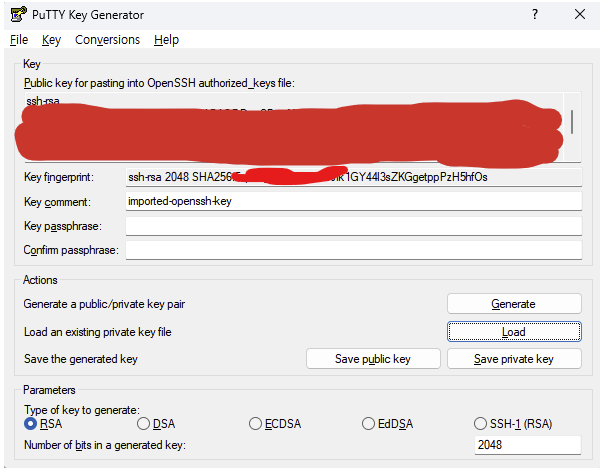
Task: Click the Load button
Action: tap(514, 332)
